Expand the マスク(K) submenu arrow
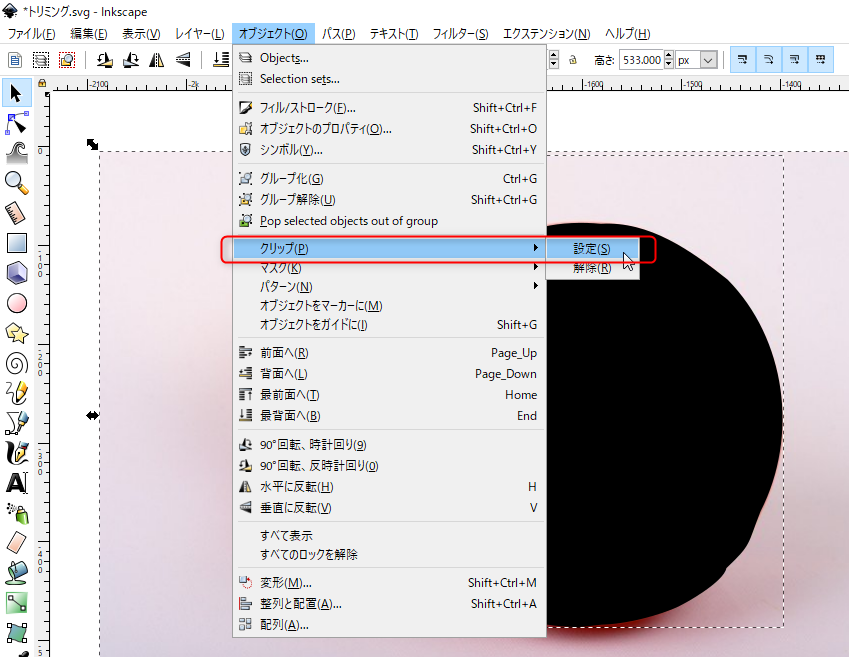 (535, 266)
